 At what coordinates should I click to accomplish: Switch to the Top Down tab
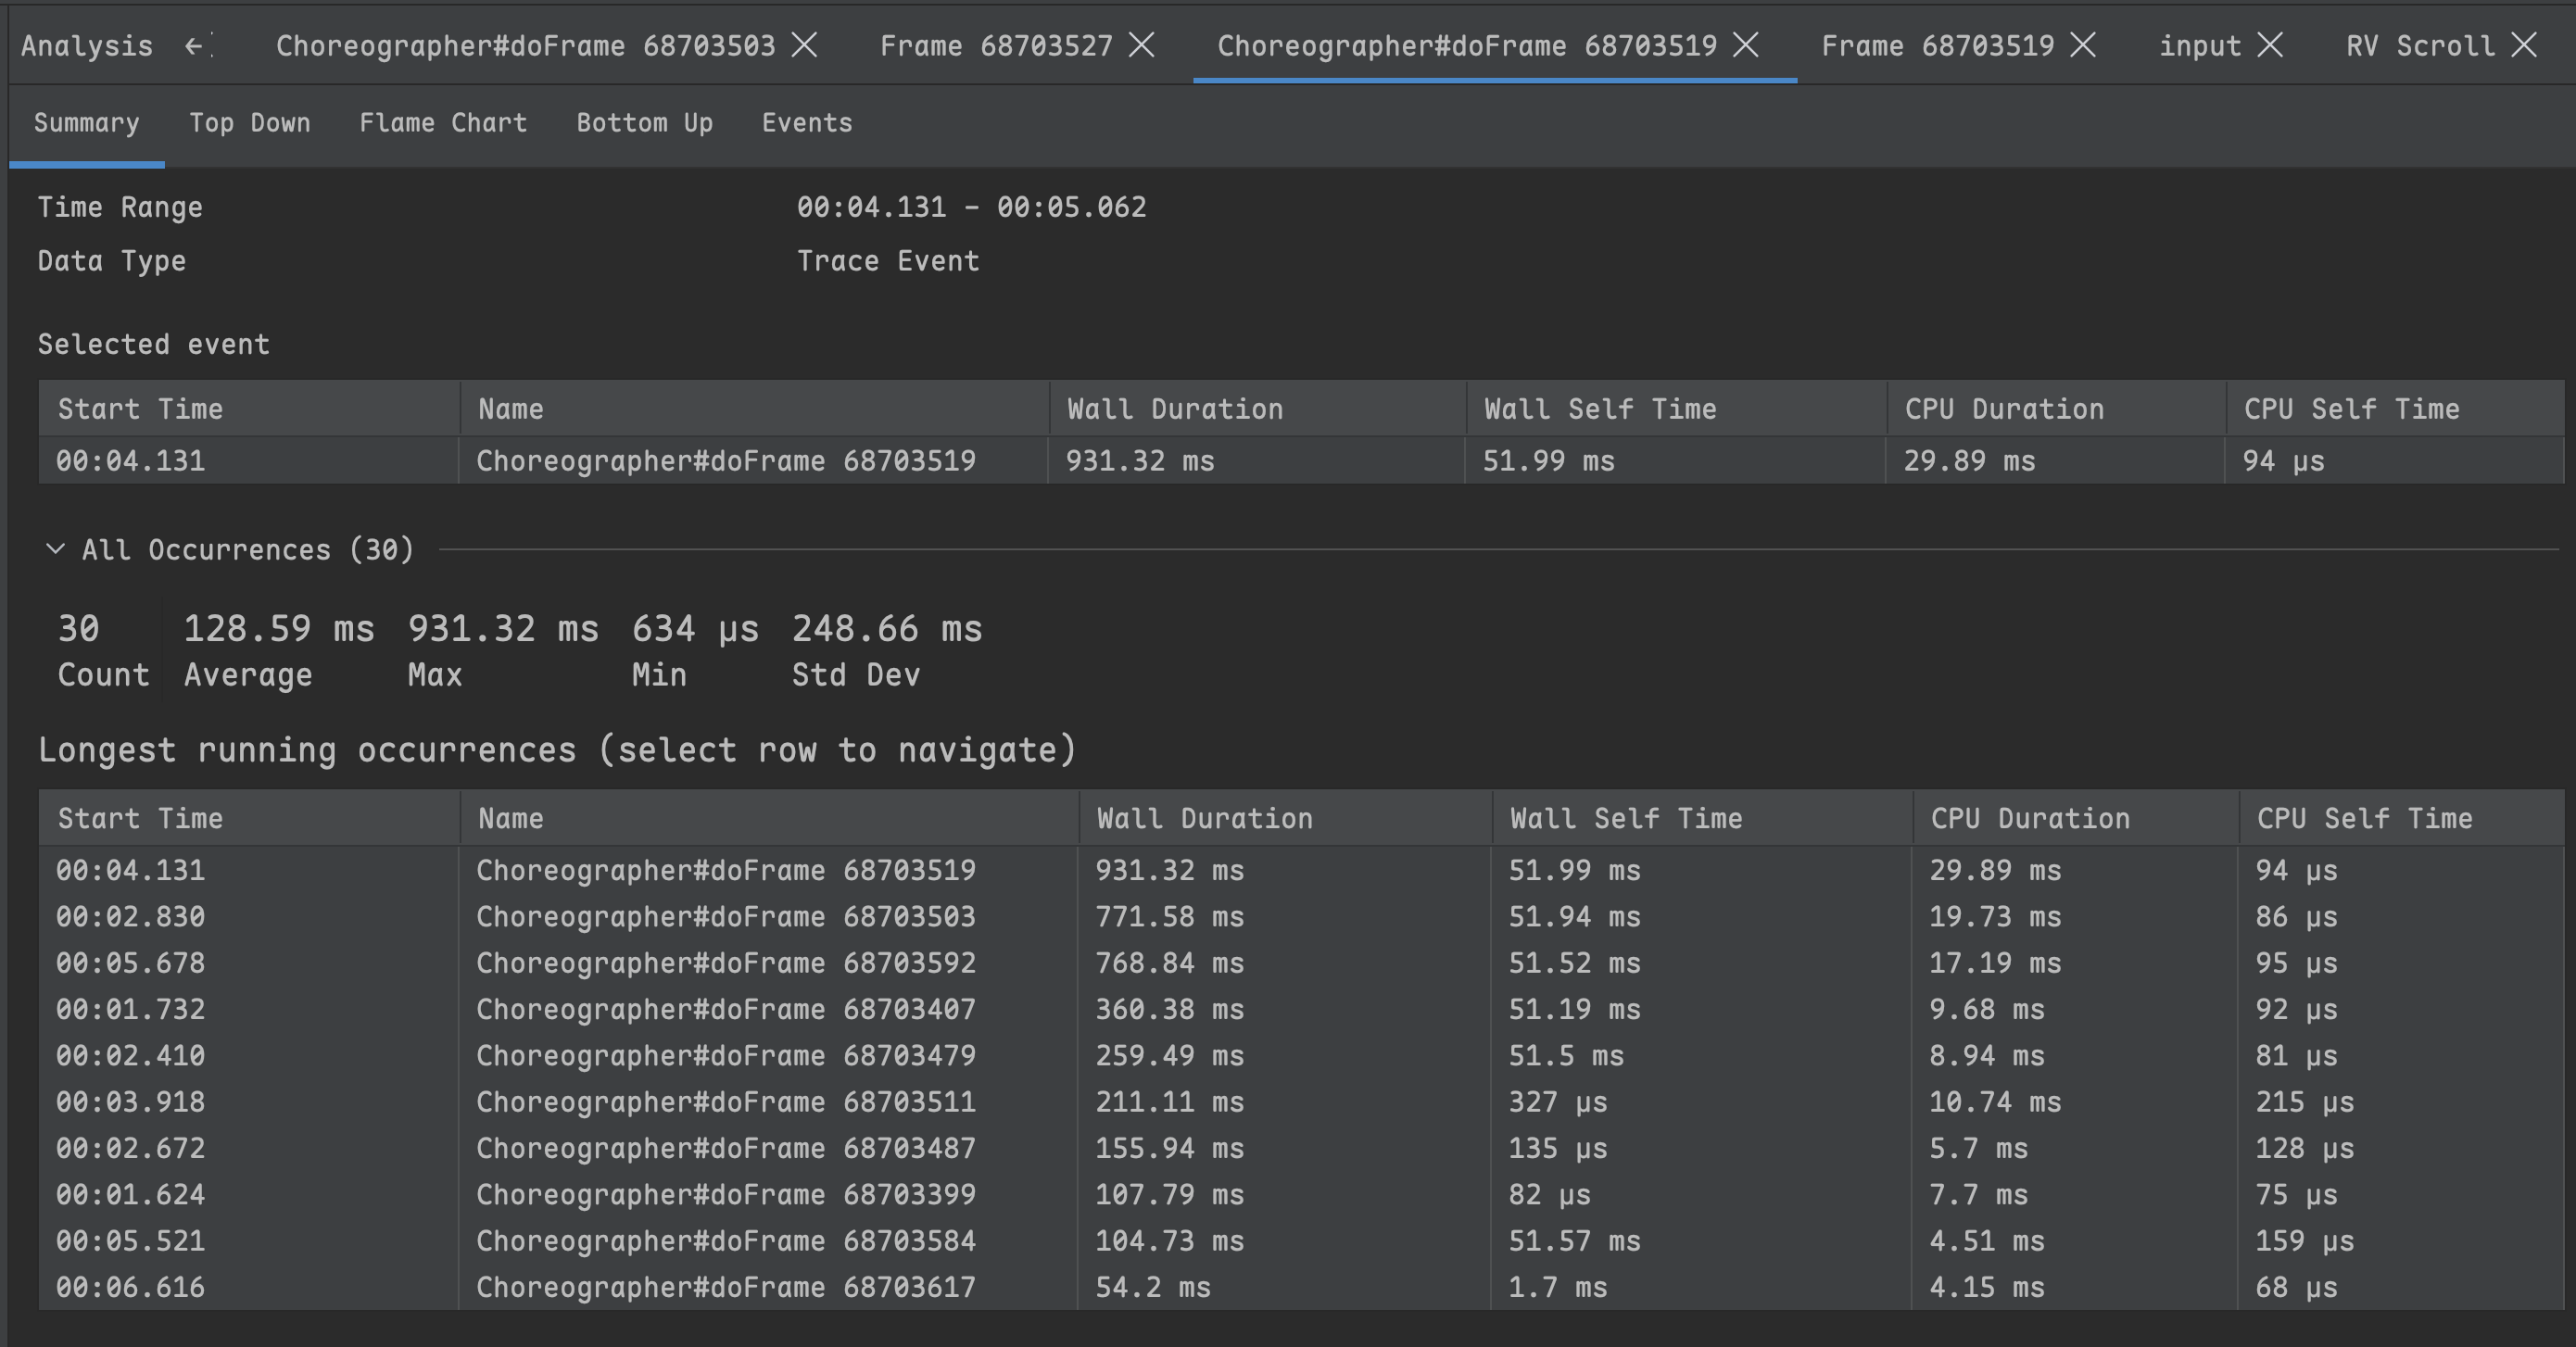pyautogui.click(x=249, y=123)
